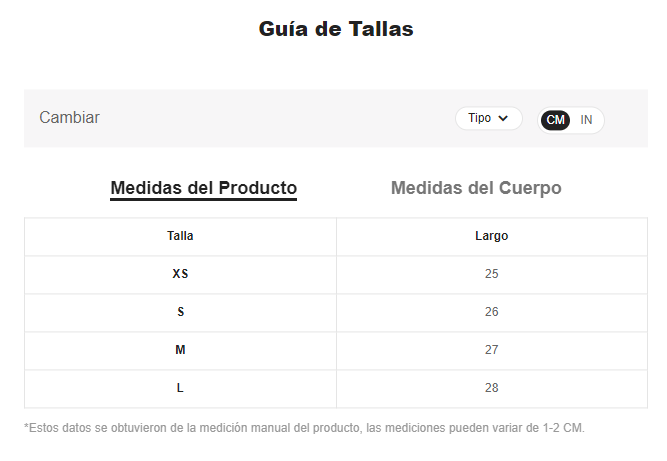Switch units to IN
Screen dimensions: 667x461
(586, 120)
